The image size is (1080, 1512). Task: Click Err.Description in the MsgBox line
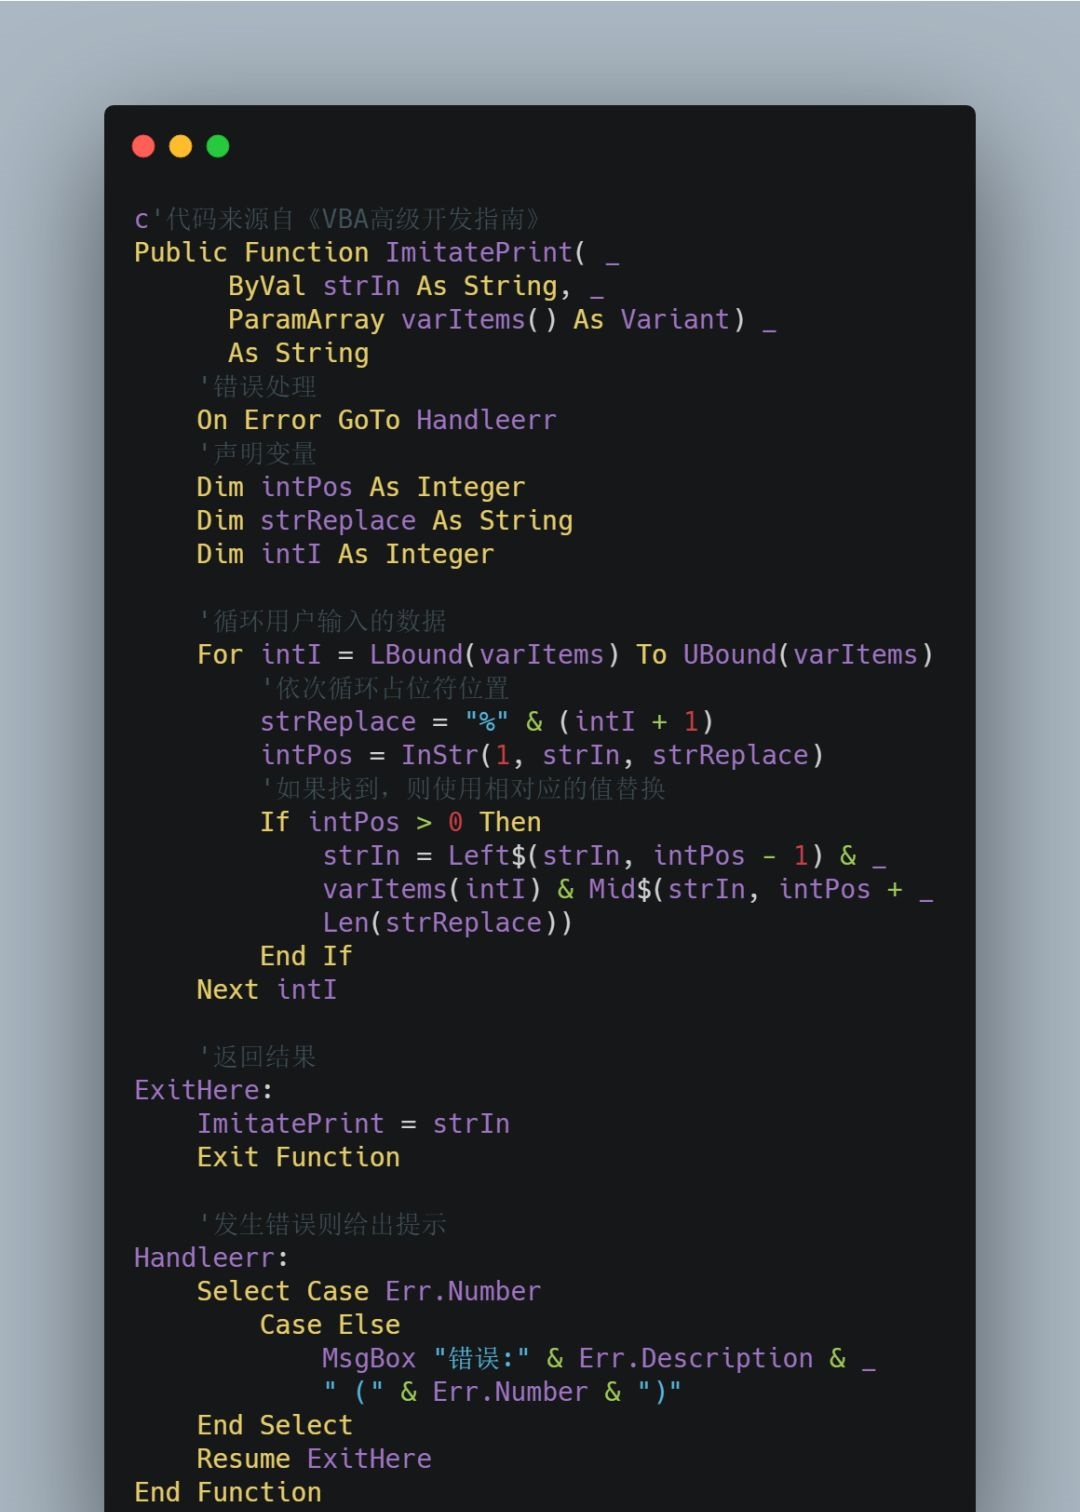(x=696, y=1358)
